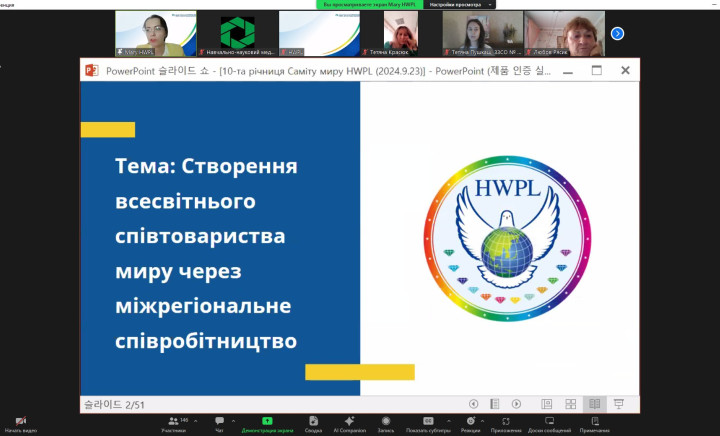Click the Record circle icon

[x=386, y=421]
